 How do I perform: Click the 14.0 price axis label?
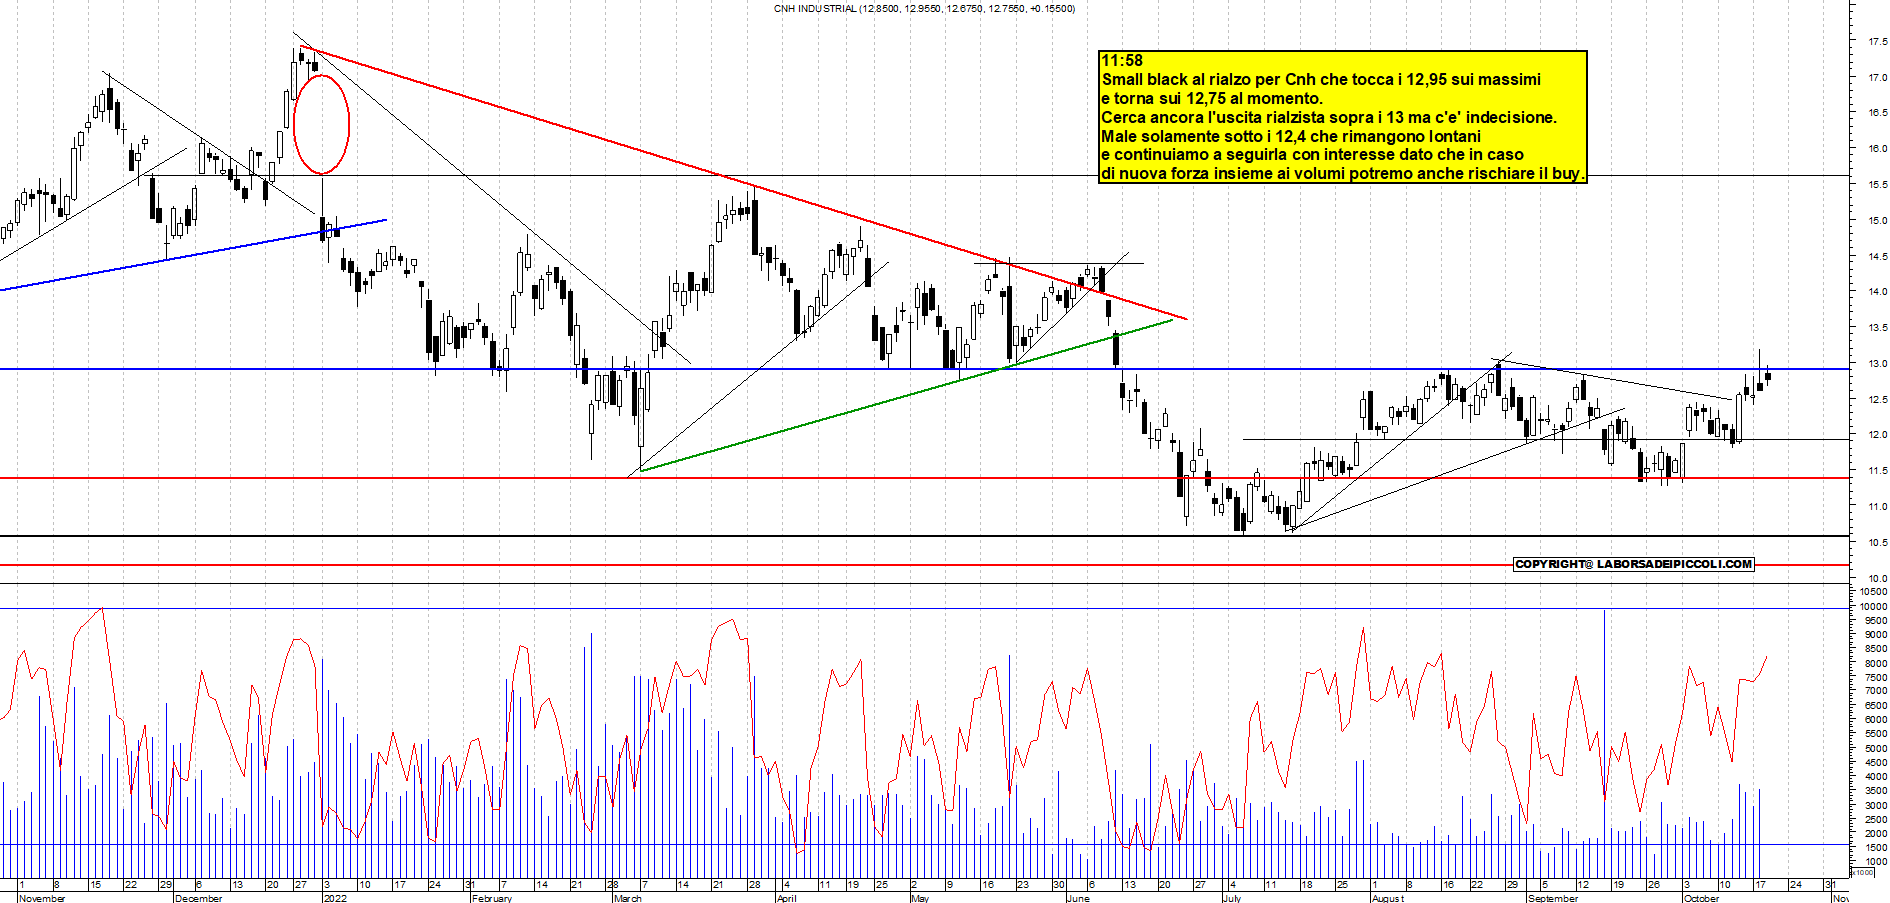point(1877,292)
